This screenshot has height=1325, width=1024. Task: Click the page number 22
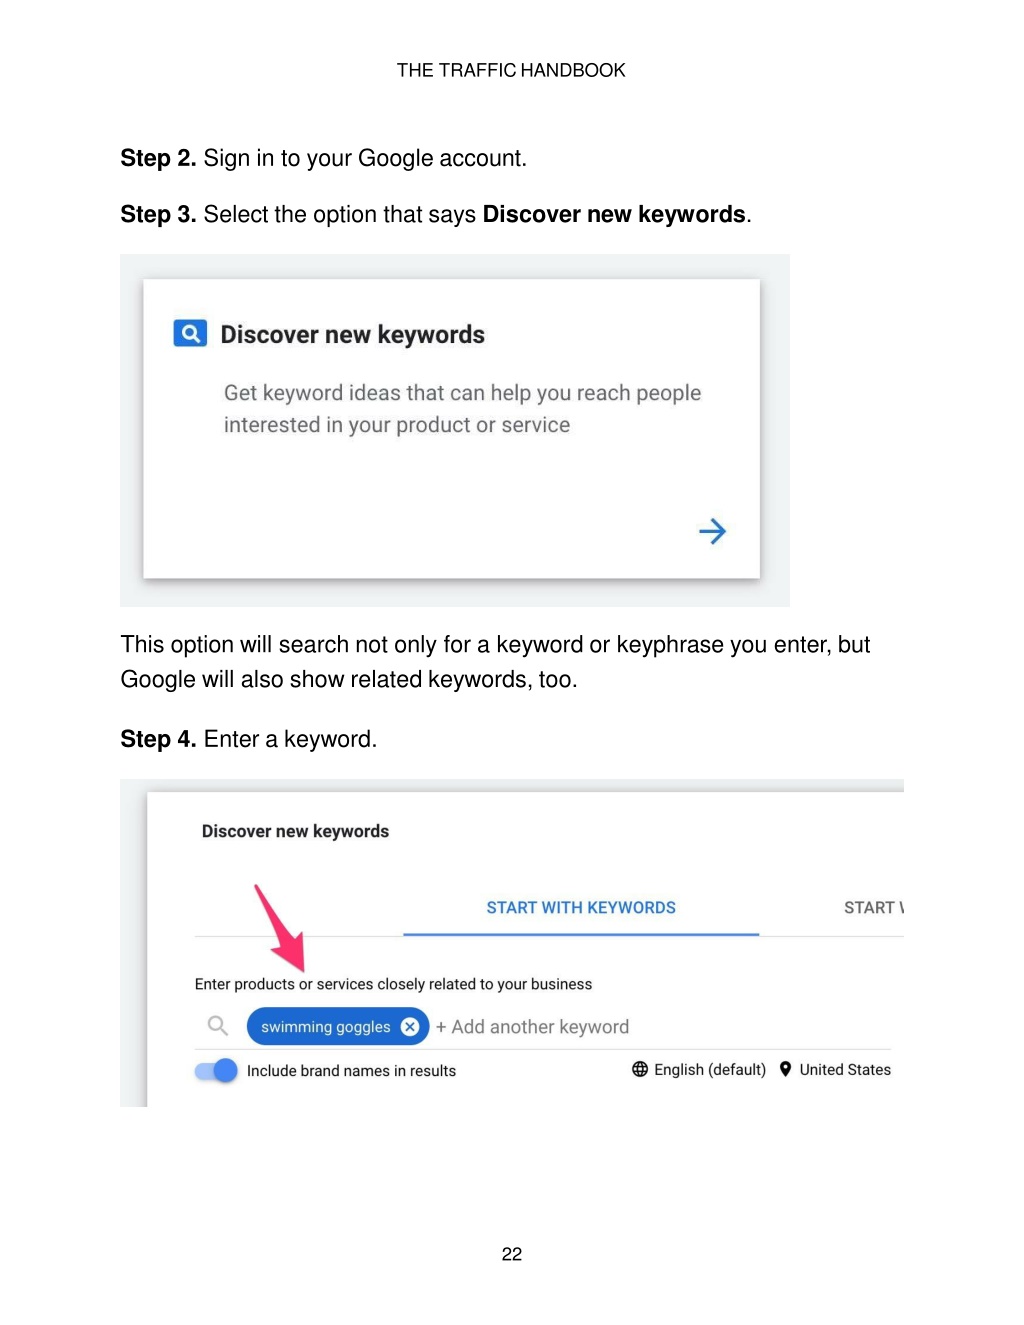(x=512, y=1254)
